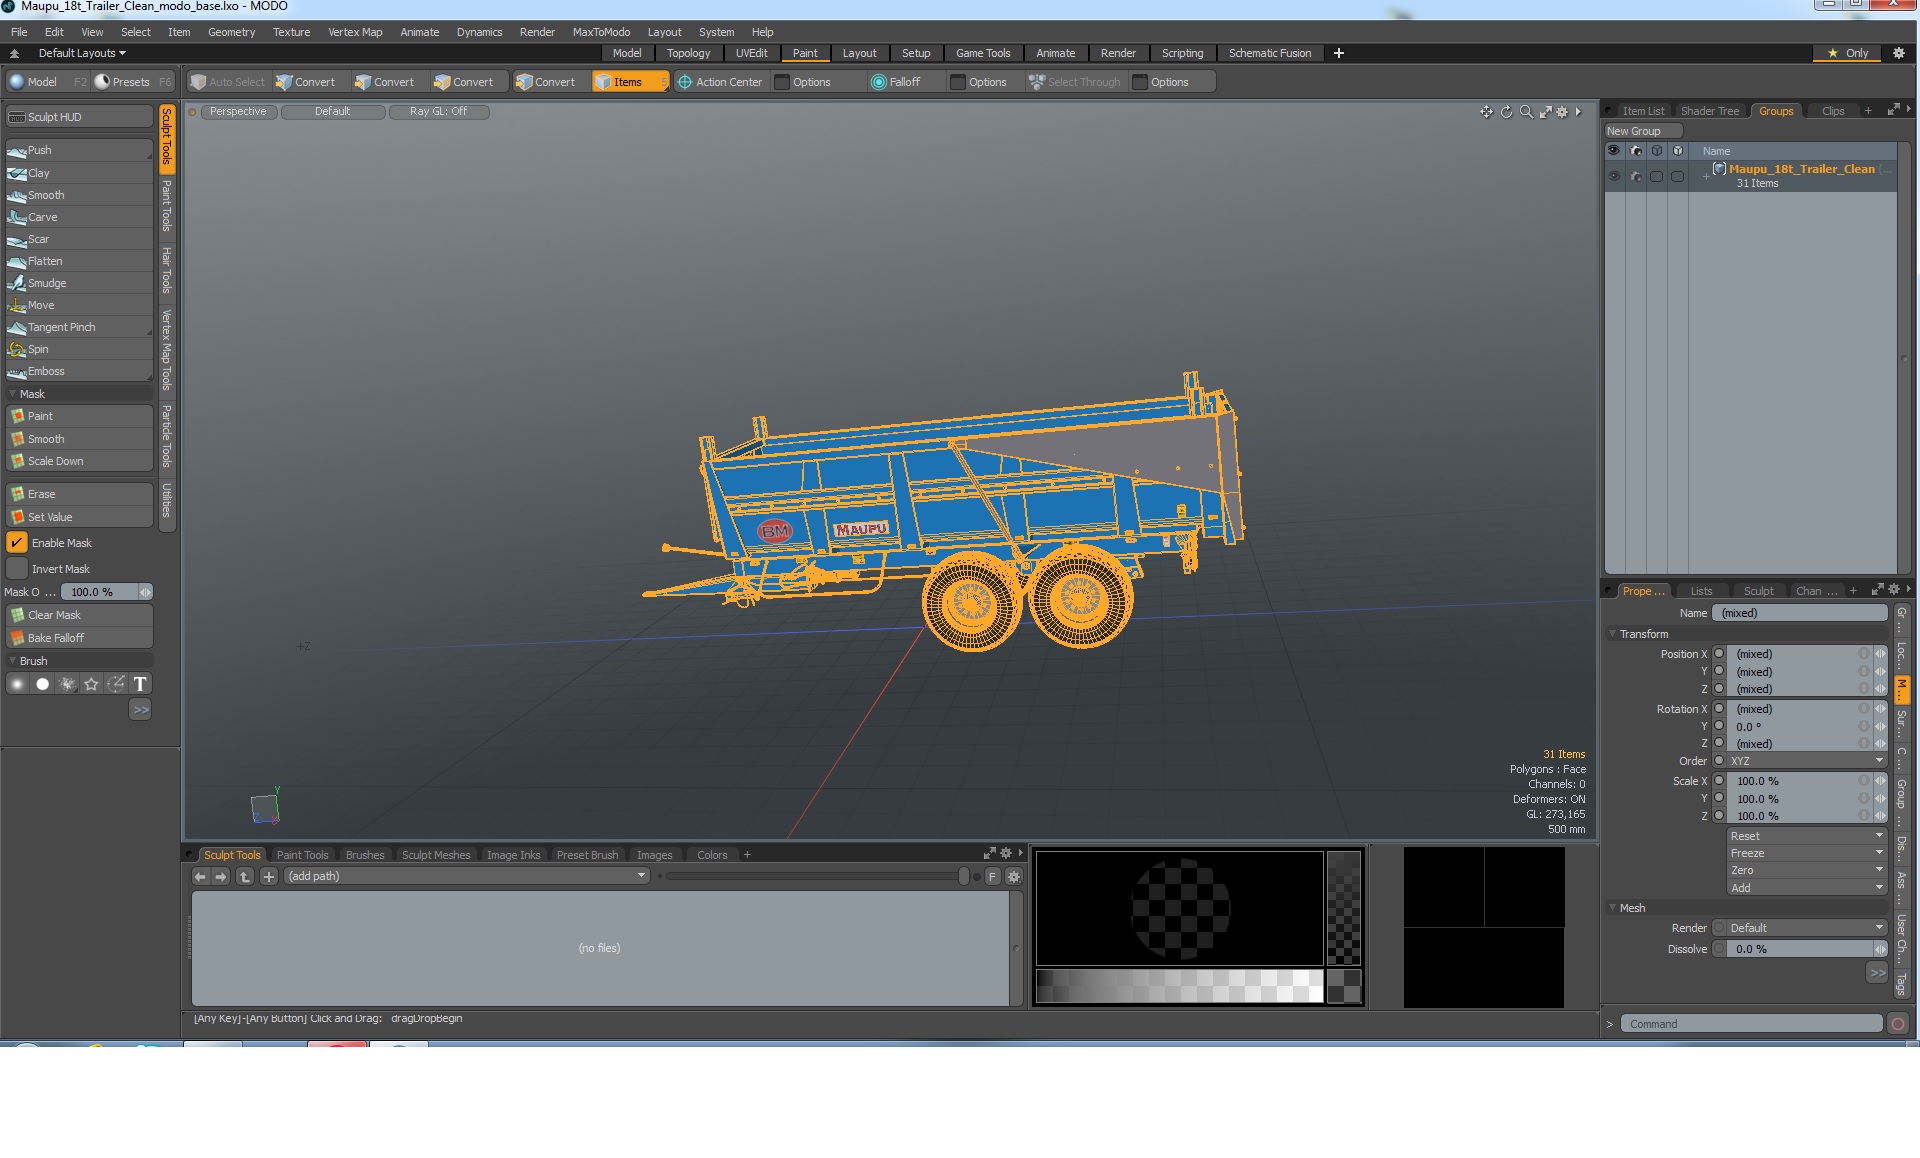The height and width of the screenshot is (1158, 1920).
Task: Select the Flatten sculpt tool
Action: coord(79,261)
